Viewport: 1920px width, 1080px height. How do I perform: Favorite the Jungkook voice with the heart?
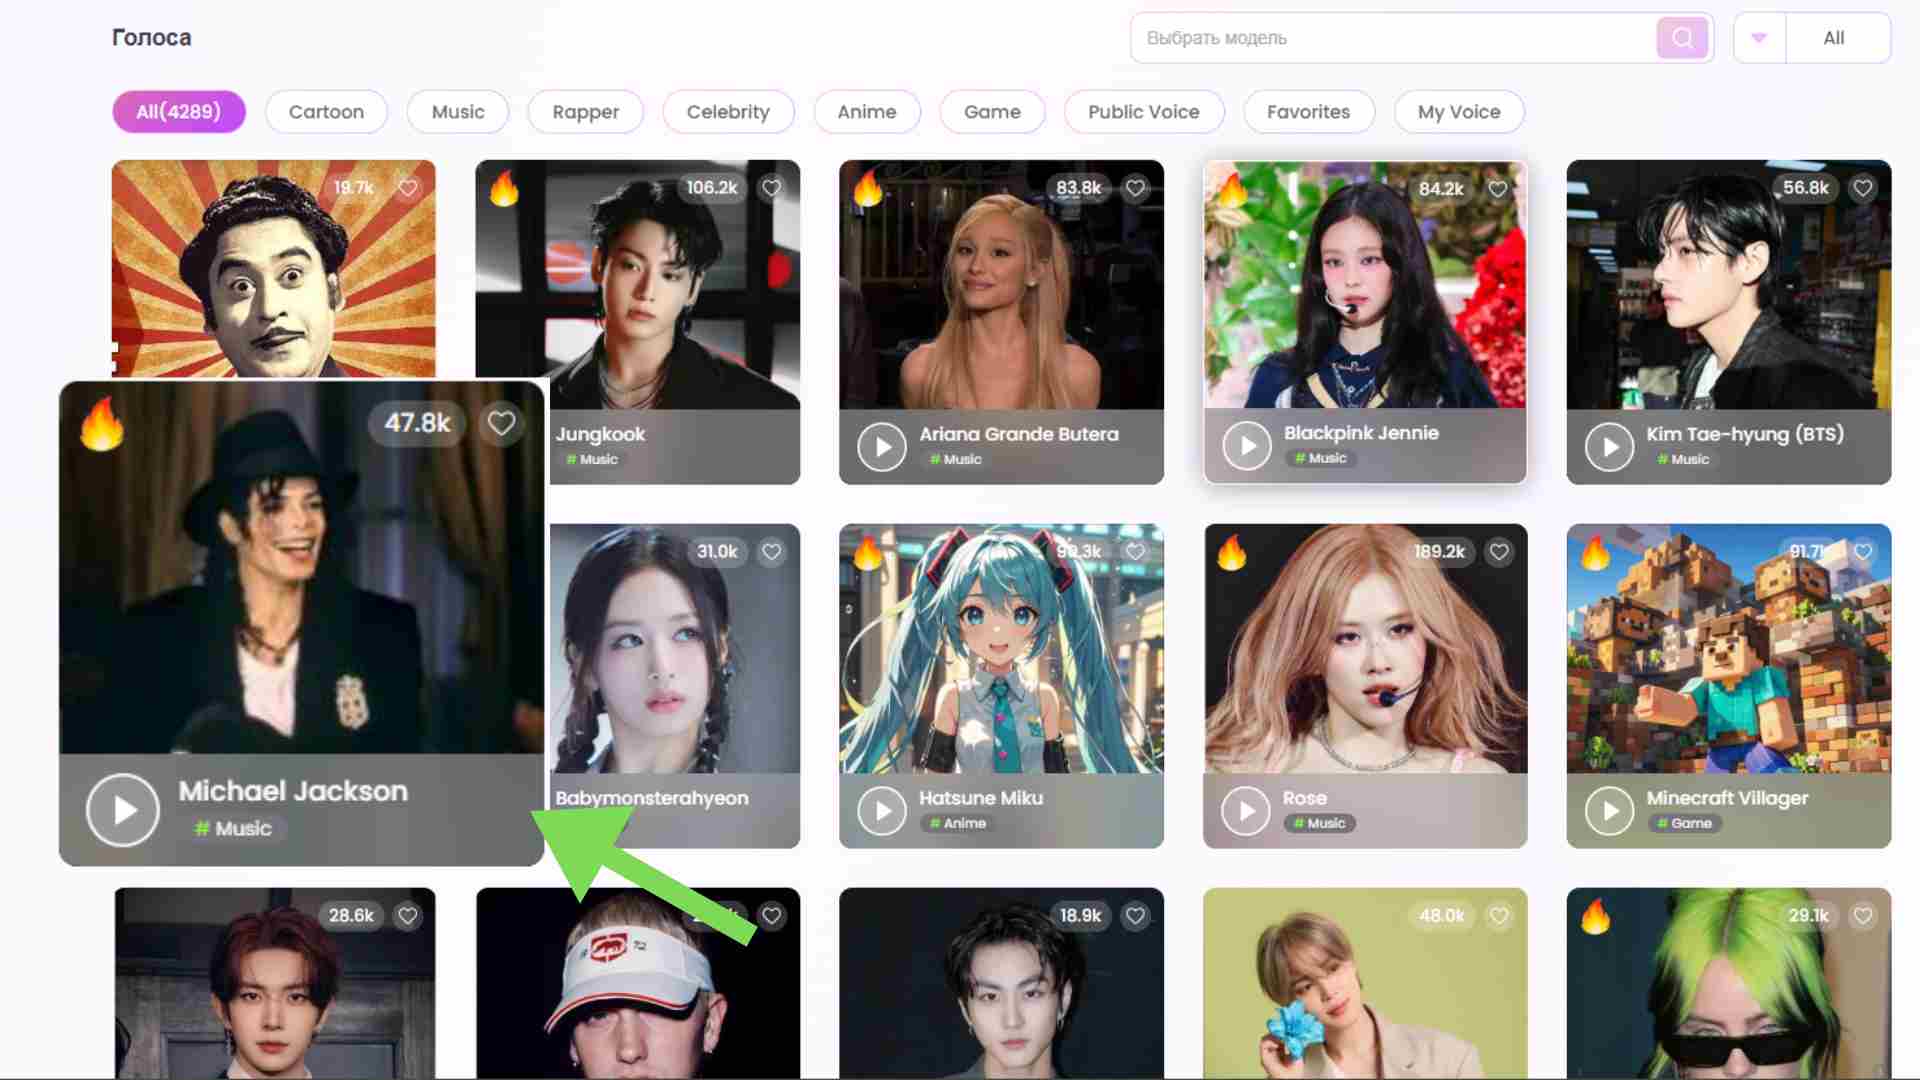pos(772,188)
